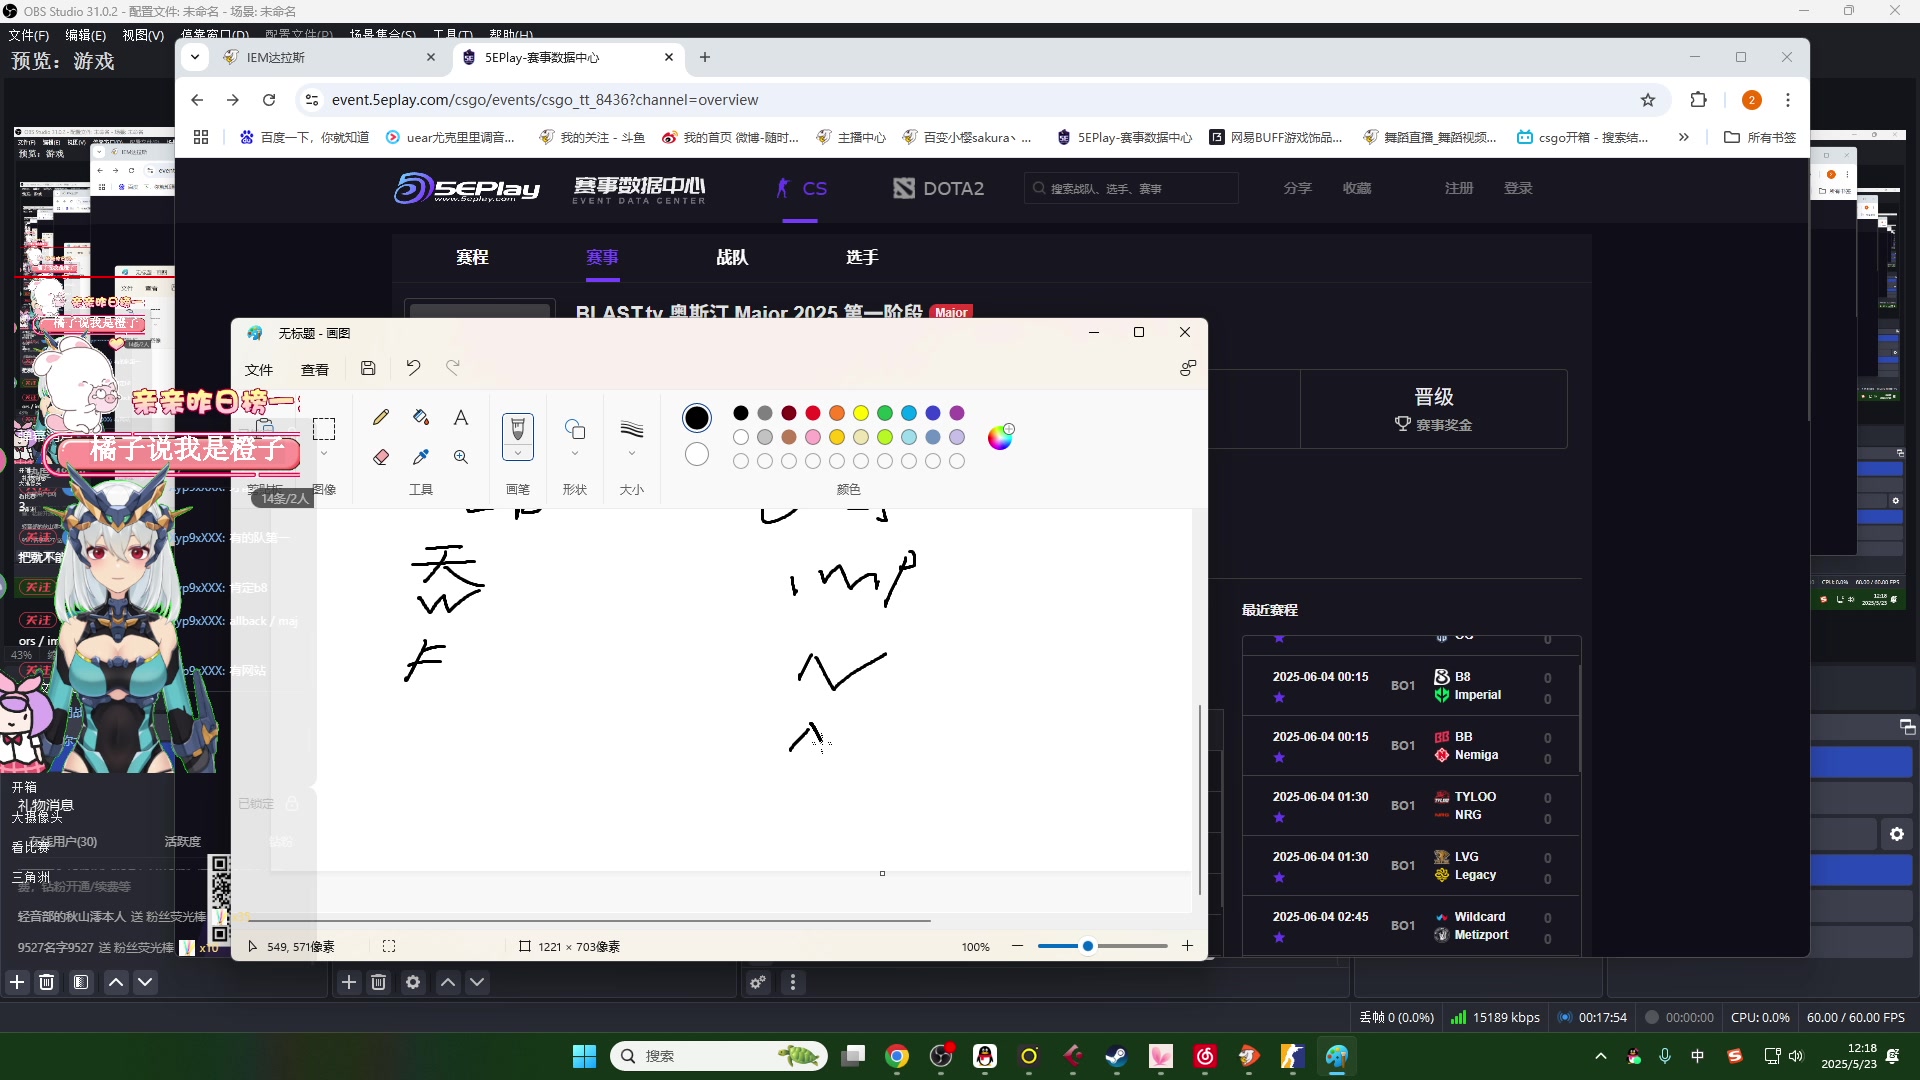Expand the brushes dropdown in Paint
Image resolution: width=1920 pixels, height=1080 pixels.
click(x=518, y=453)
